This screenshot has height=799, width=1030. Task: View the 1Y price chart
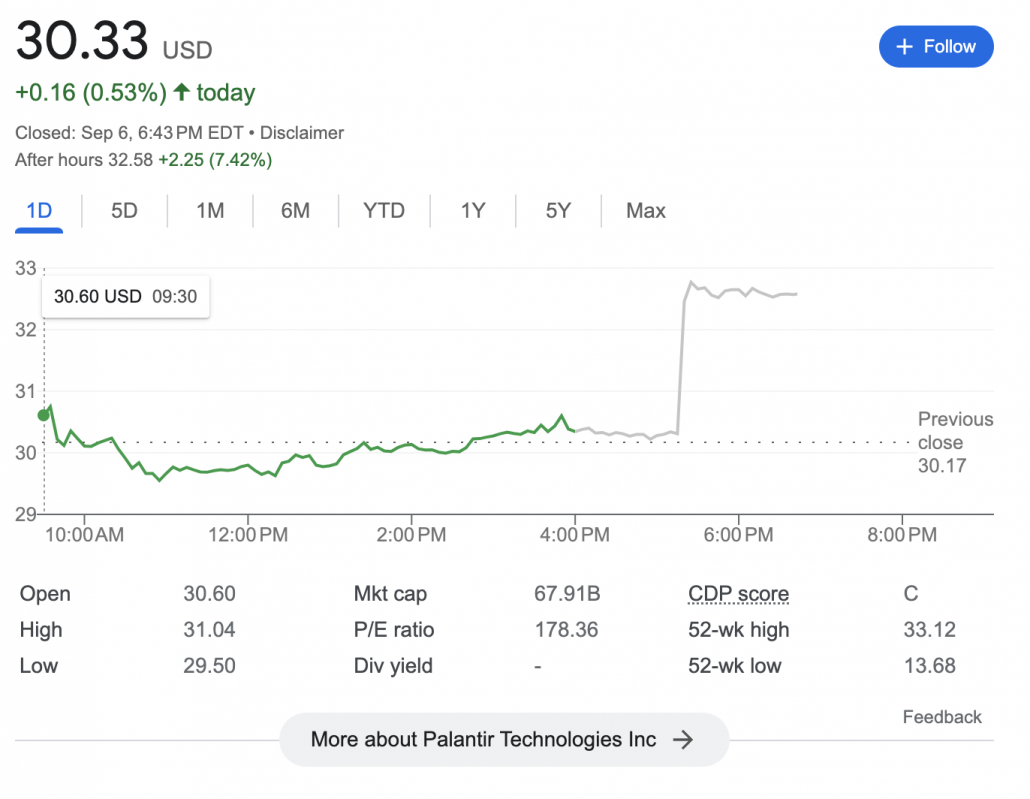click(473, 211)
